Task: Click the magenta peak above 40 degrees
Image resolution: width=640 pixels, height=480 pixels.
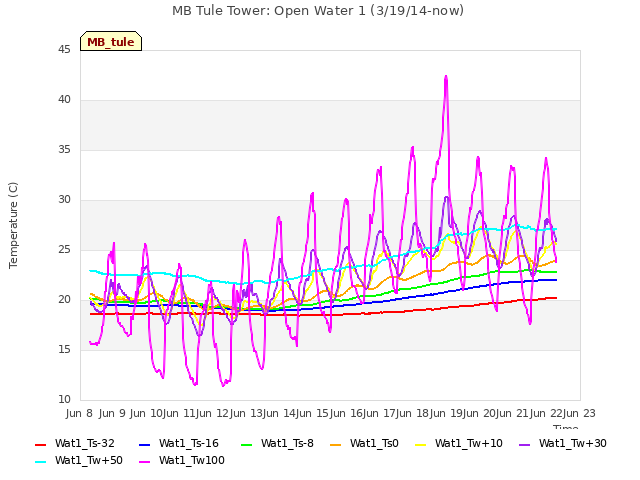Action: [x=446, y=78]
